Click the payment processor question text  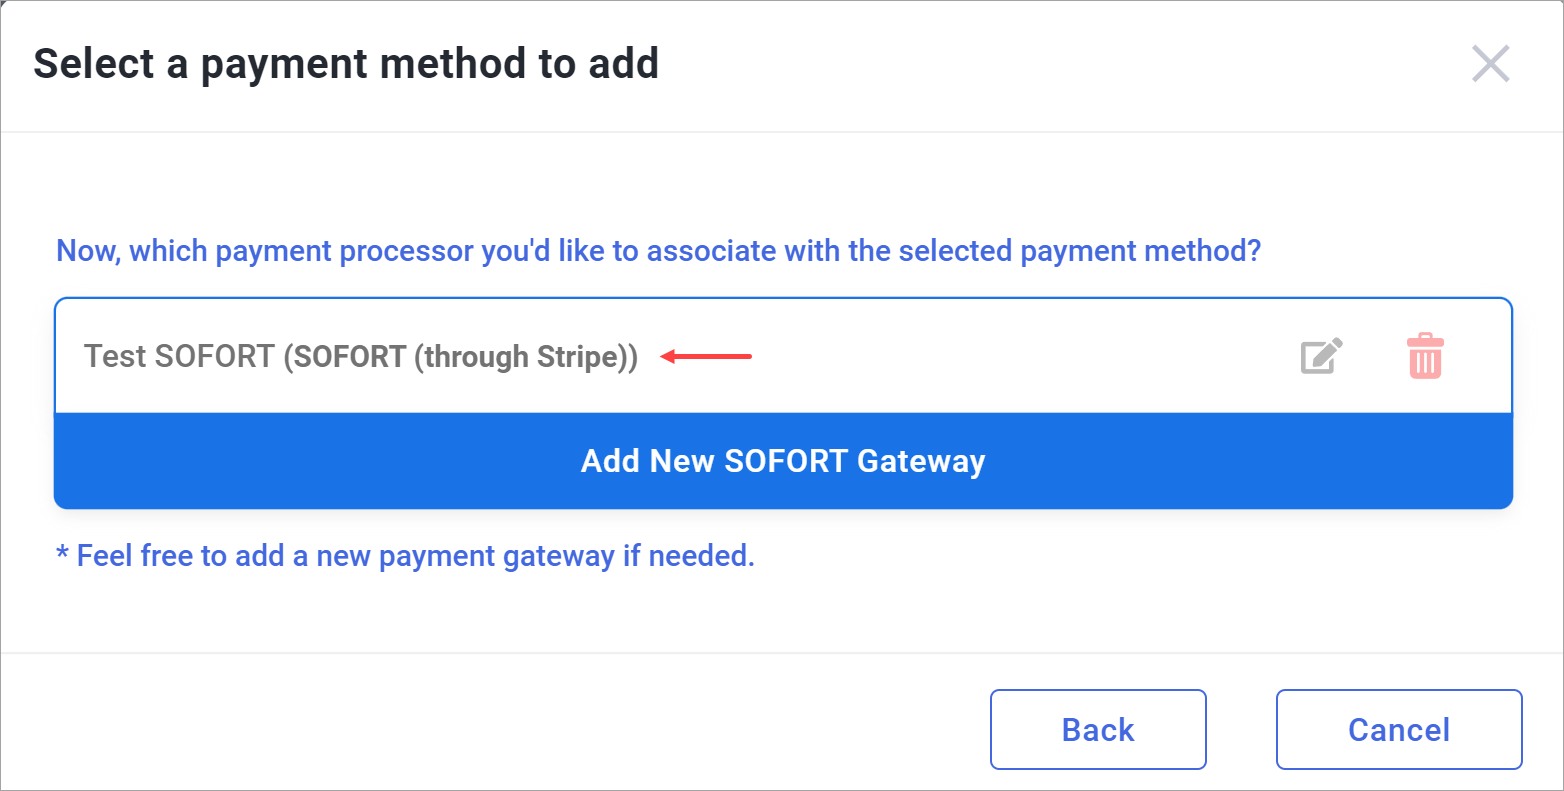(x=659, y=250)
